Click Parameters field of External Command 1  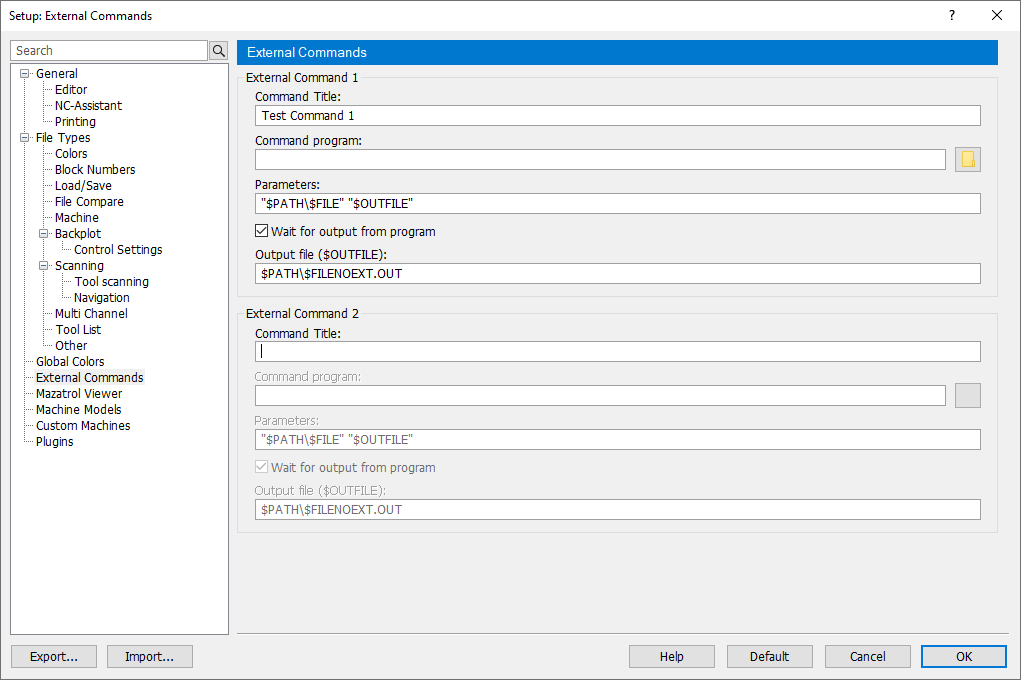coord(617,203)
